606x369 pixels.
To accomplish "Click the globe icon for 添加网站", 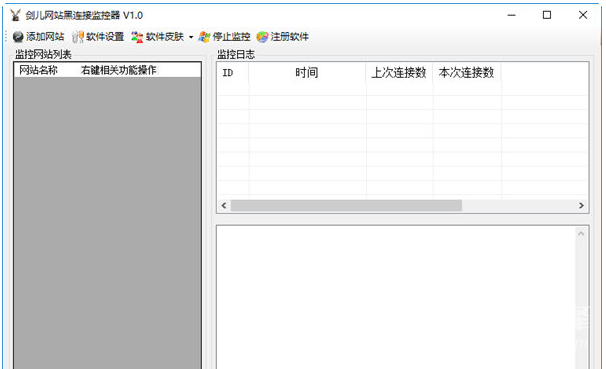I will tap(18, 37).
